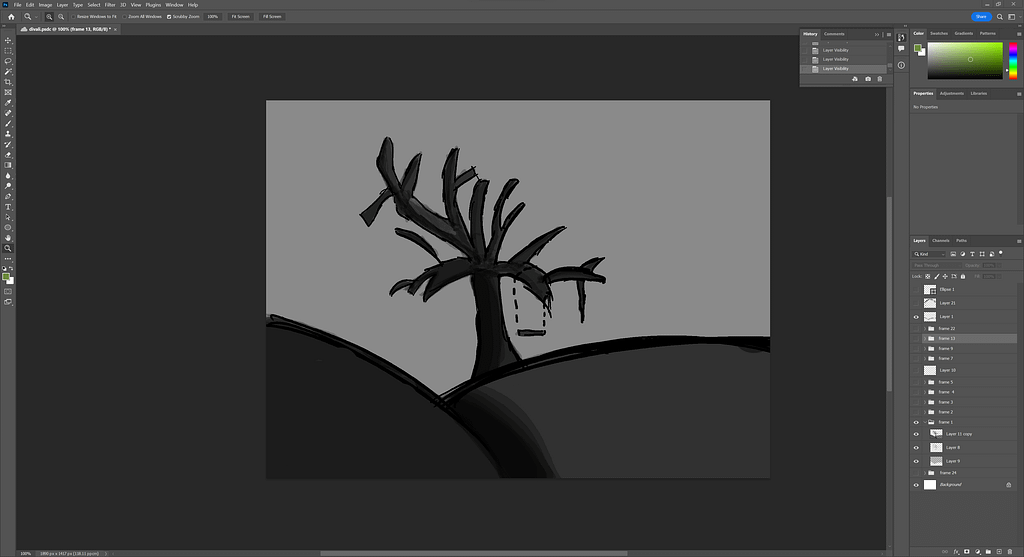Open the Filter menu
1024x557 pixels.
point(110,5)
